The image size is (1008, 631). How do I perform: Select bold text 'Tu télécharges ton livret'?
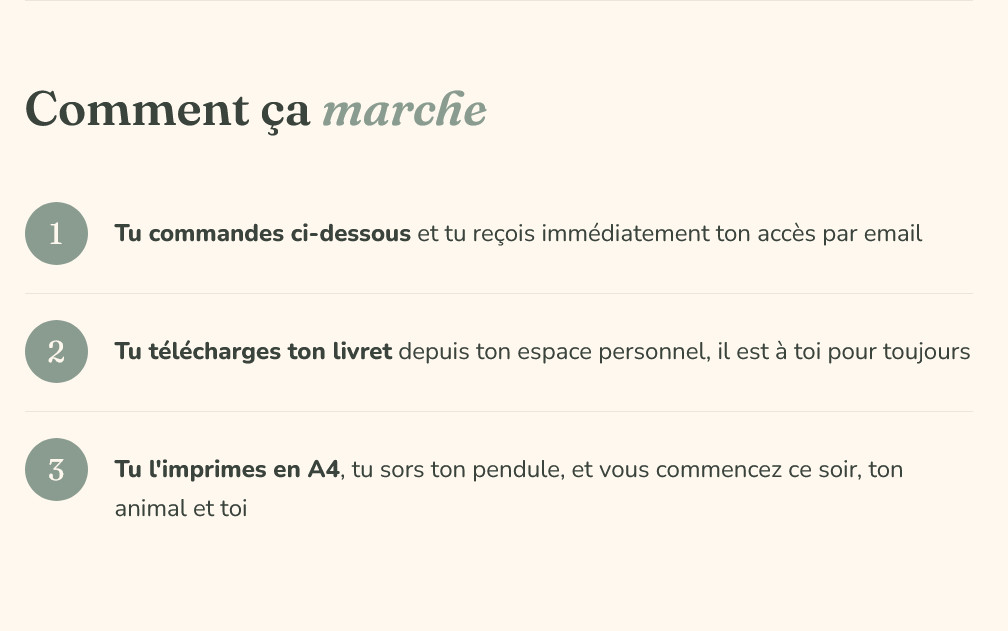click(253, 351)
